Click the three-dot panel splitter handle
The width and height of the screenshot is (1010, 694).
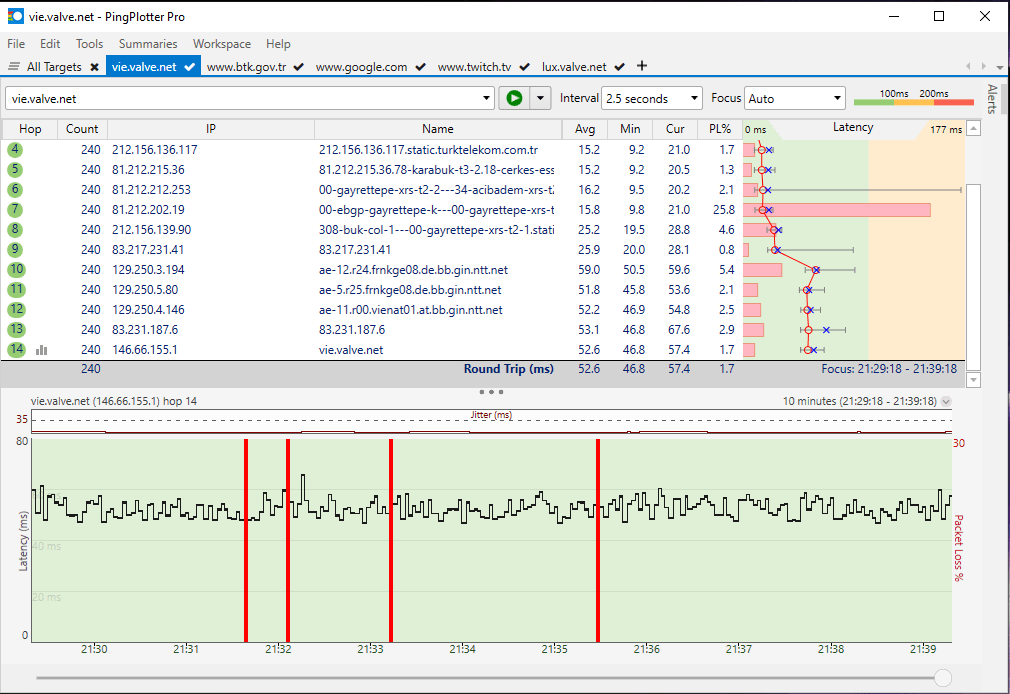tap(491, 391)
